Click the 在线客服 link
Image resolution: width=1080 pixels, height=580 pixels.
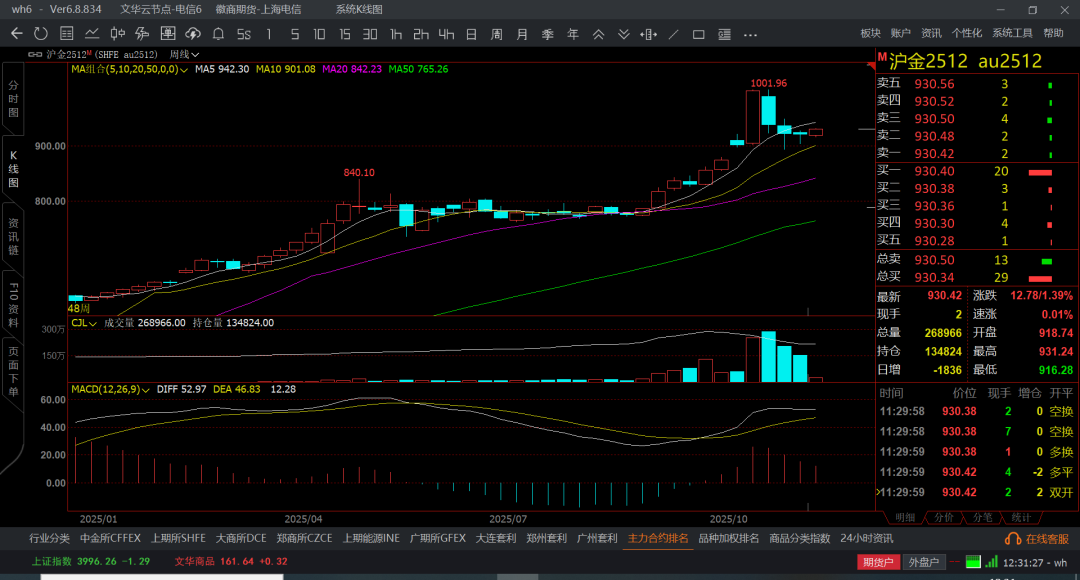[1047, 539]
